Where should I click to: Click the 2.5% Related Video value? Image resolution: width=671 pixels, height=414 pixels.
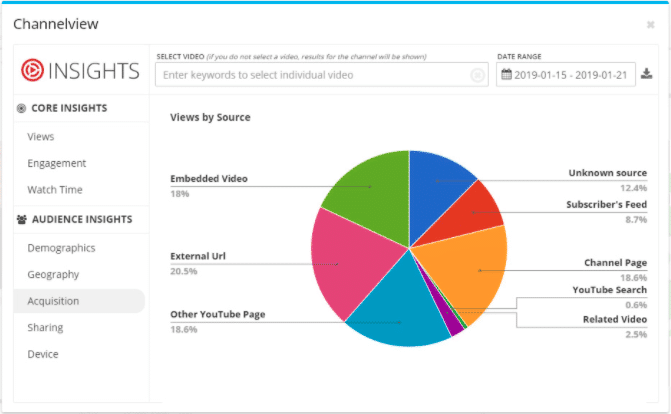(636, 334)
